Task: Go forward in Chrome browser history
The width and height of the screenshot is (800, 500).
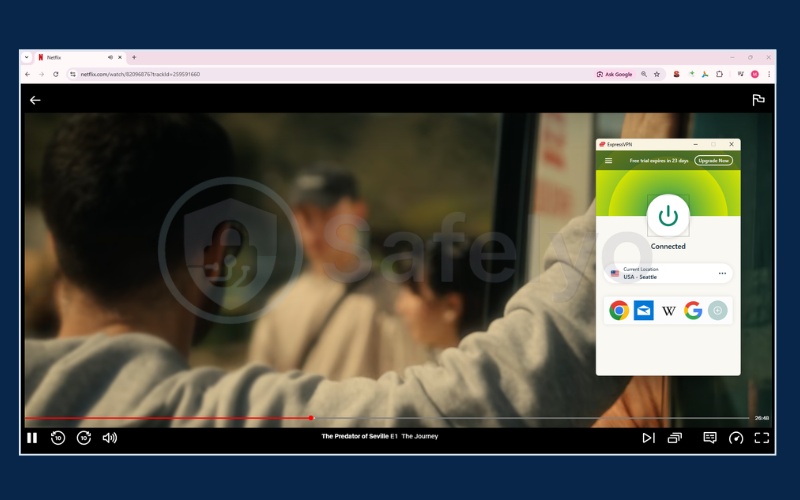Action: coord(41,74)
